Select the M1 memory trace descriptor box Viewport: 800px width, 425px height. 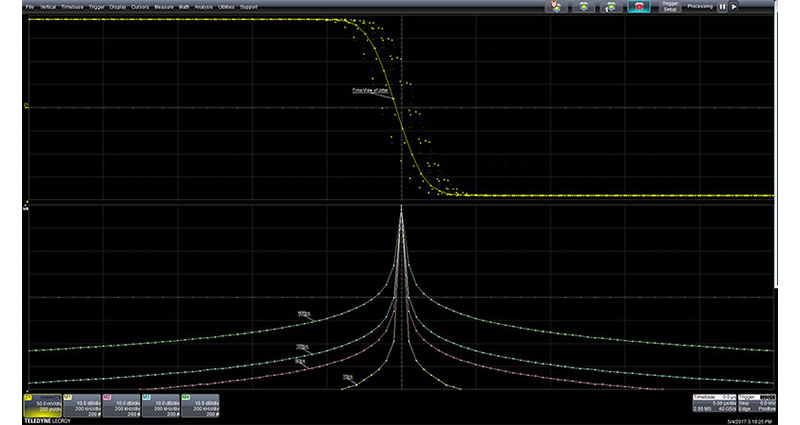coord(80,403)
